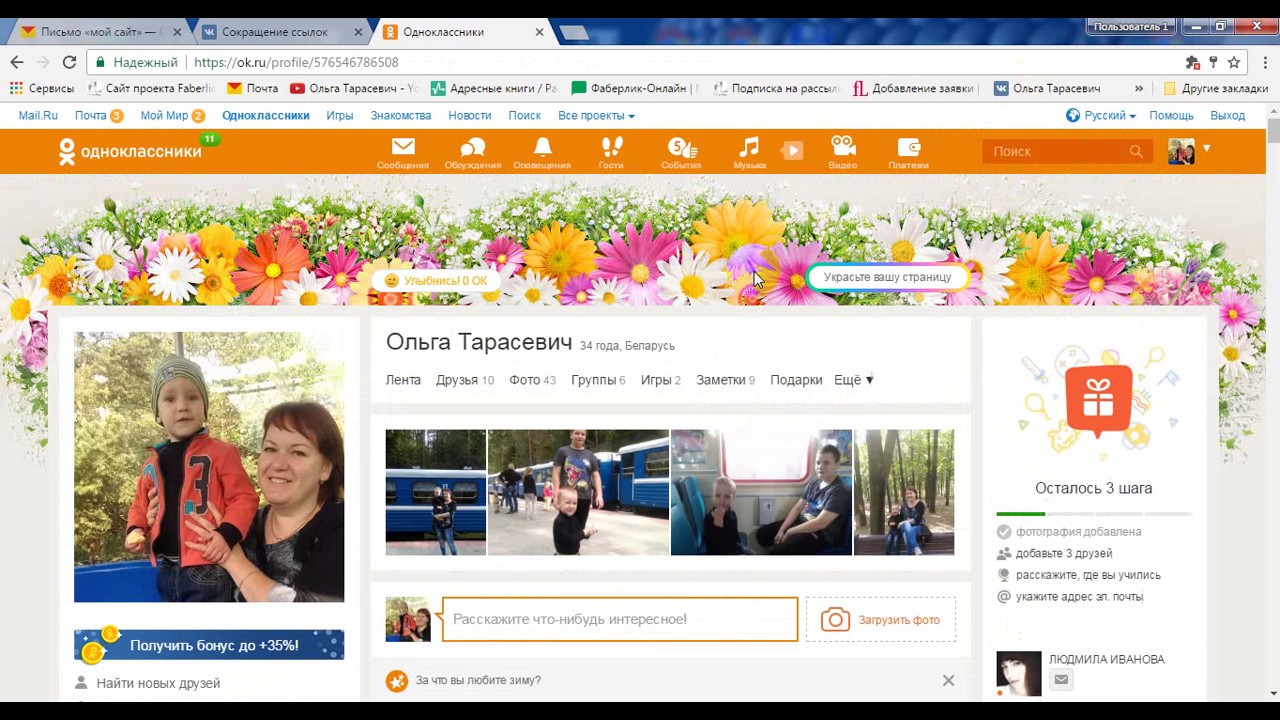Open the Сервисы apps bookmark
1280x720 pixels.
(x=42, y=88)
